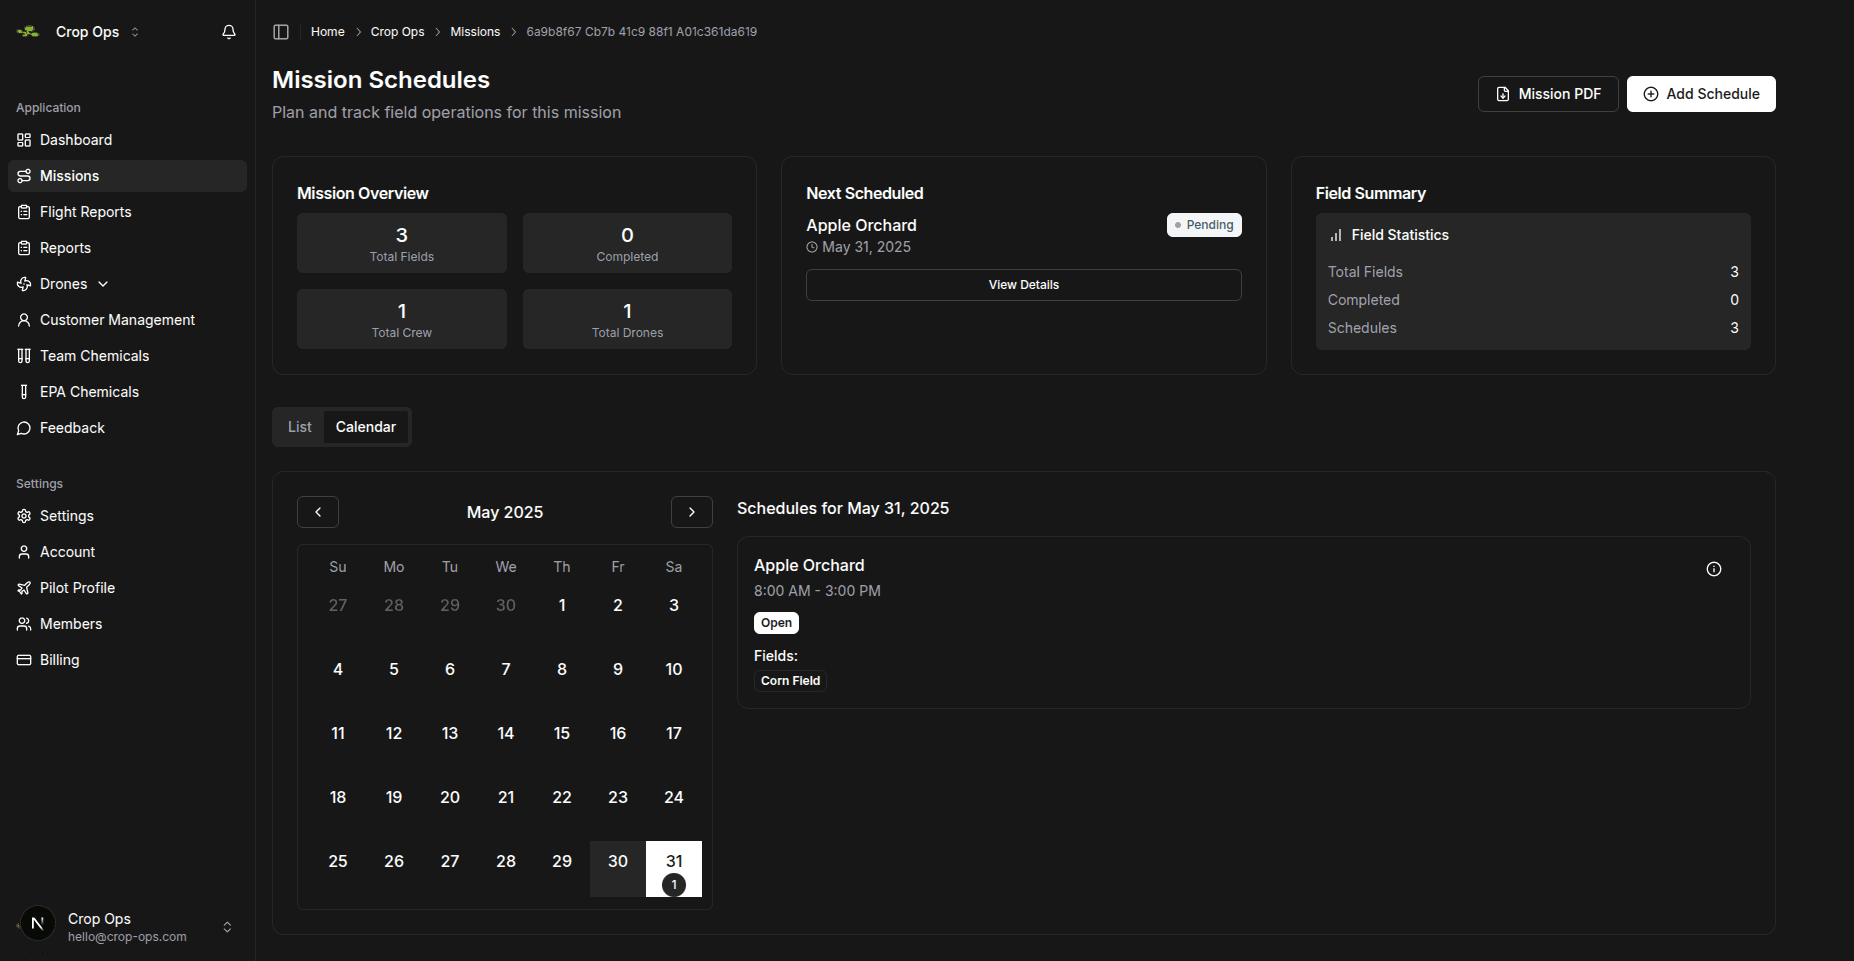
Task: Open Reports in the sidebar
Action: coord(127,248)
